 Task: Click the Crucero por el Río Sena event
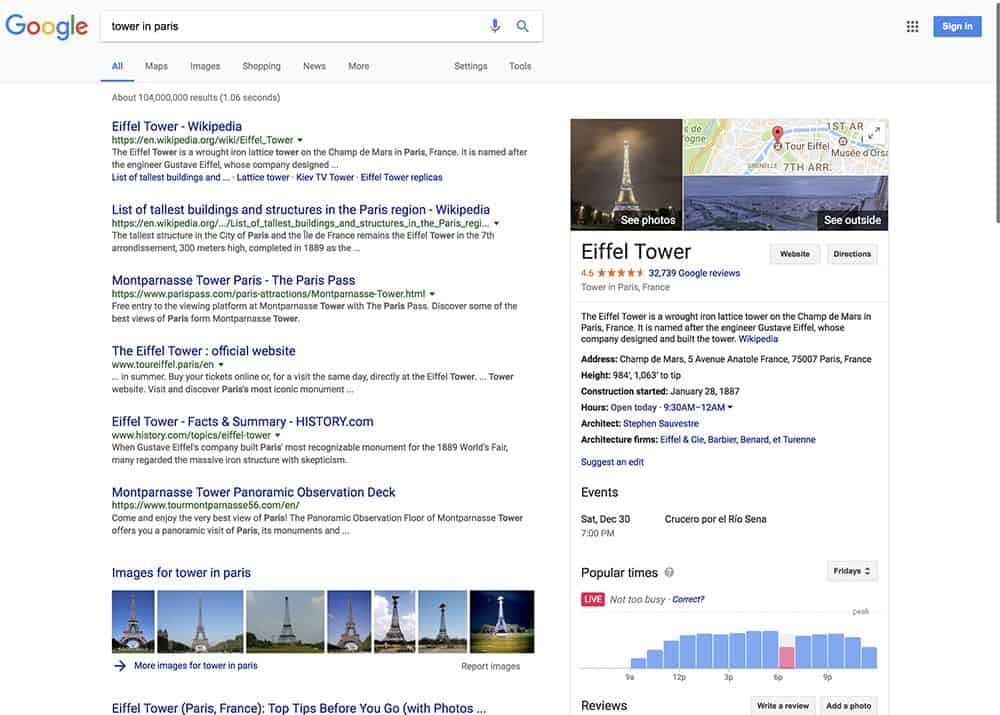tap(715, 519)
